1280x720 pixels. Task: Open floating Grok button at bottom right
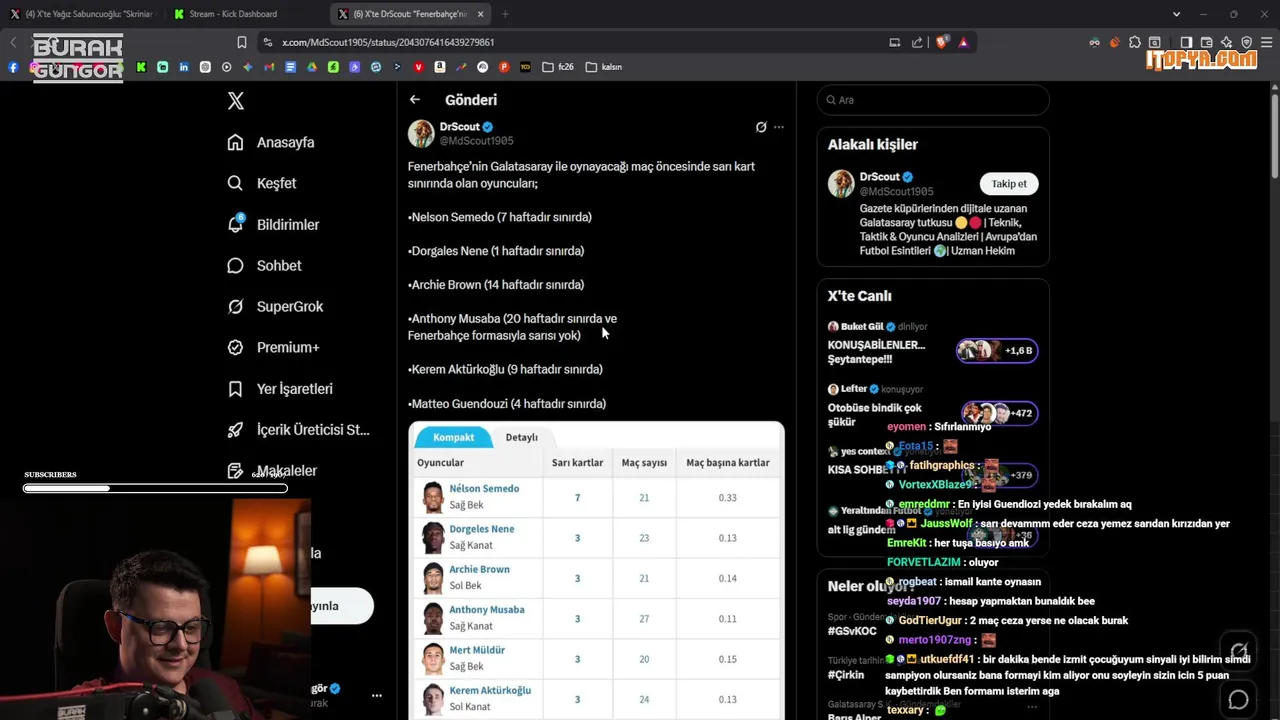1239,650
